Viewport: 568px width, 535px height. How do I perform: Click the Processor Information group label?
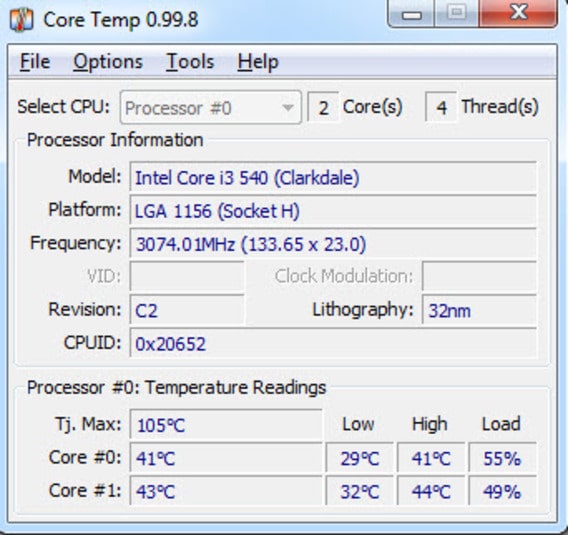115,140
